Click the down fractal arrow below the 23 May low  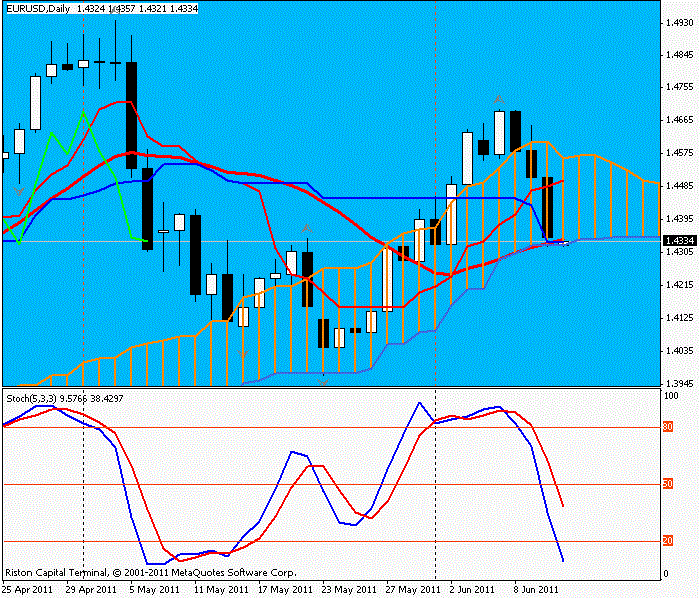[323, 382]
